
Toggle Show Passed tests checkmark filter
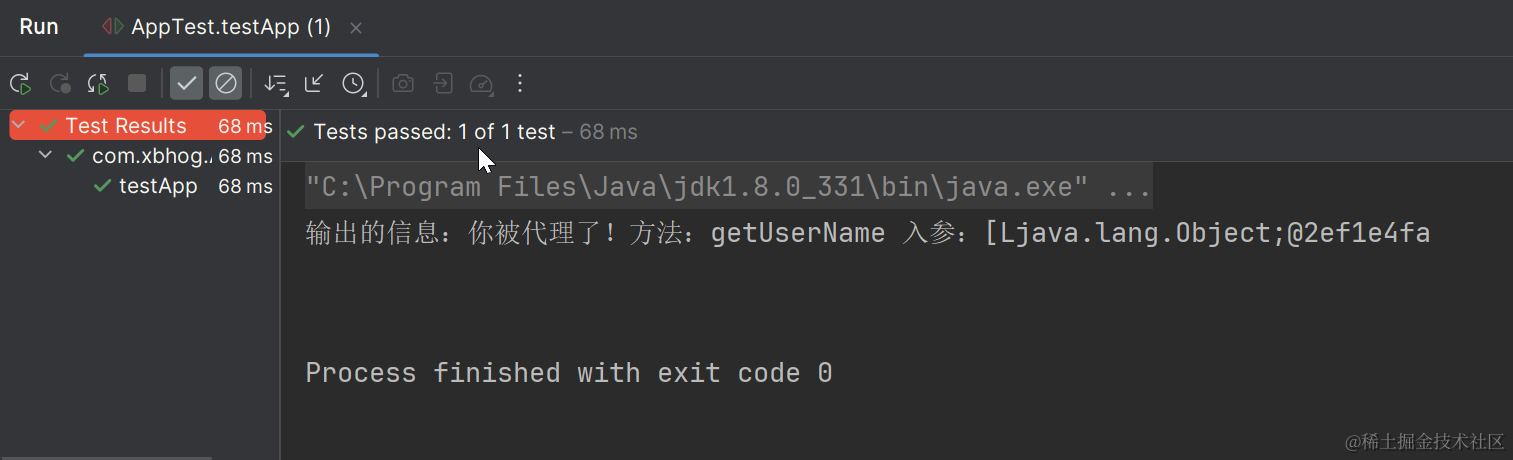click(186, 83)
